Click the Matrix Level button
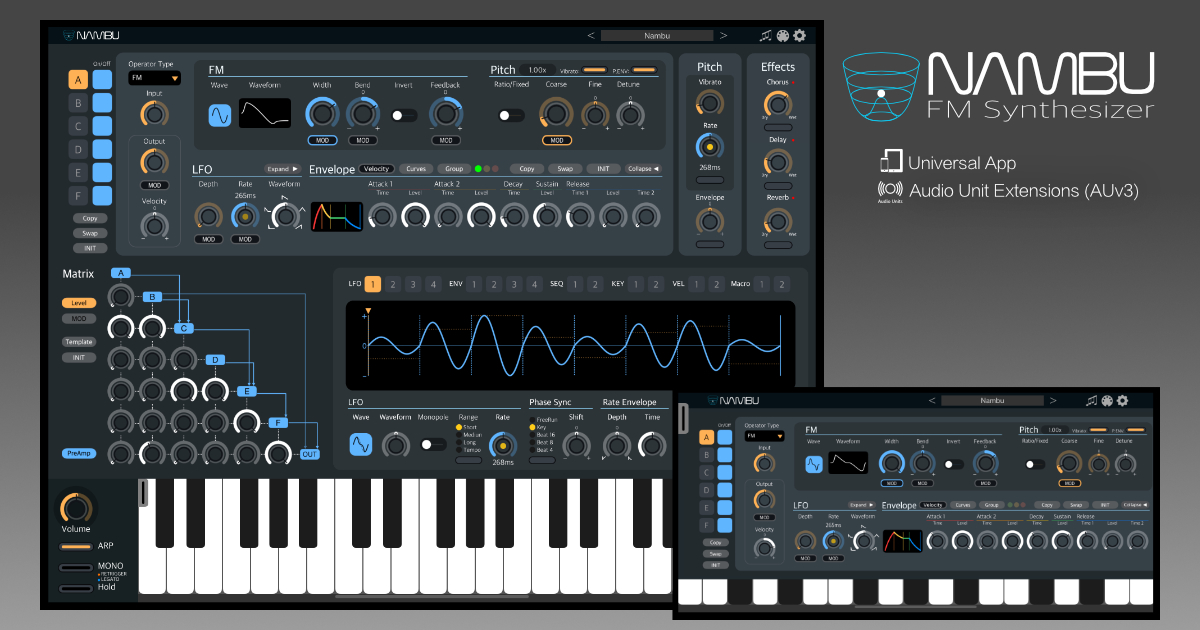Viewport: 1200px width, 630px height. pyautogui.click(x=78, y=302)
